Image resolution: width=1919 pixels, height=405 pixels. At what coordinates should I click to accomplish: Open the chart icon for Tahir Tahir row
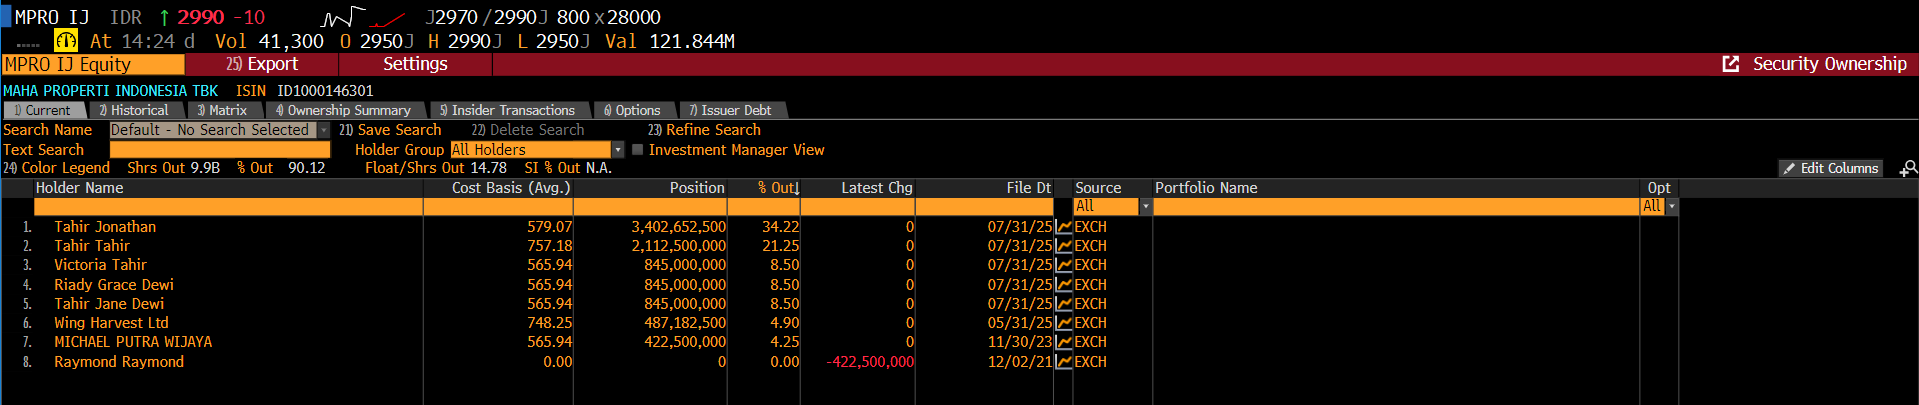coord(1064,246)
